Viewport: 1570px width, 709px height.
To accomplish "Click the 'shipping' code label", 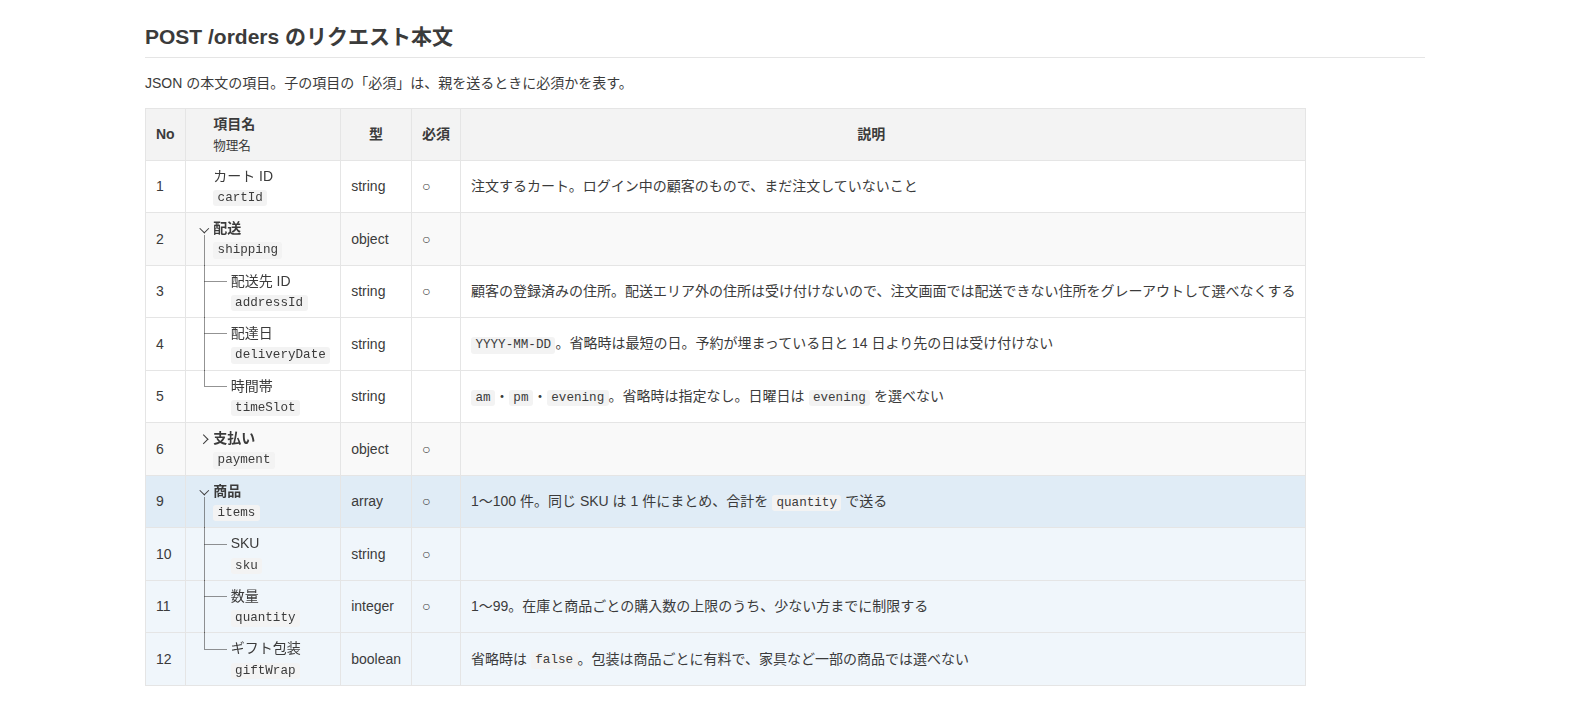I will point(248,249).
